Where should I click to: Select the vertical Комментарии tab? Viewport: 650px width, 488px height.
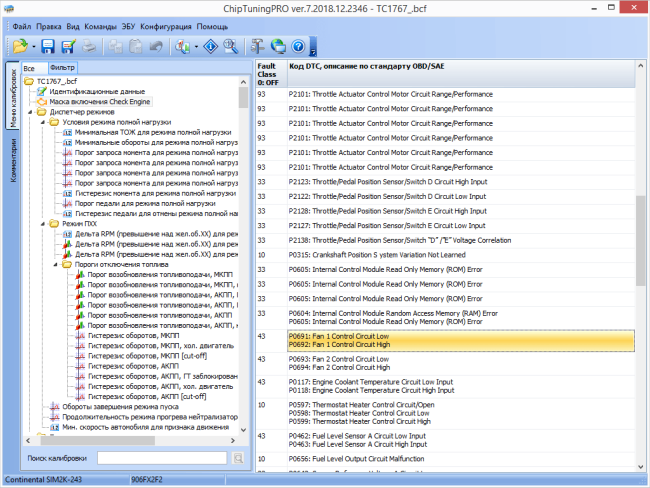pos(13,160)
